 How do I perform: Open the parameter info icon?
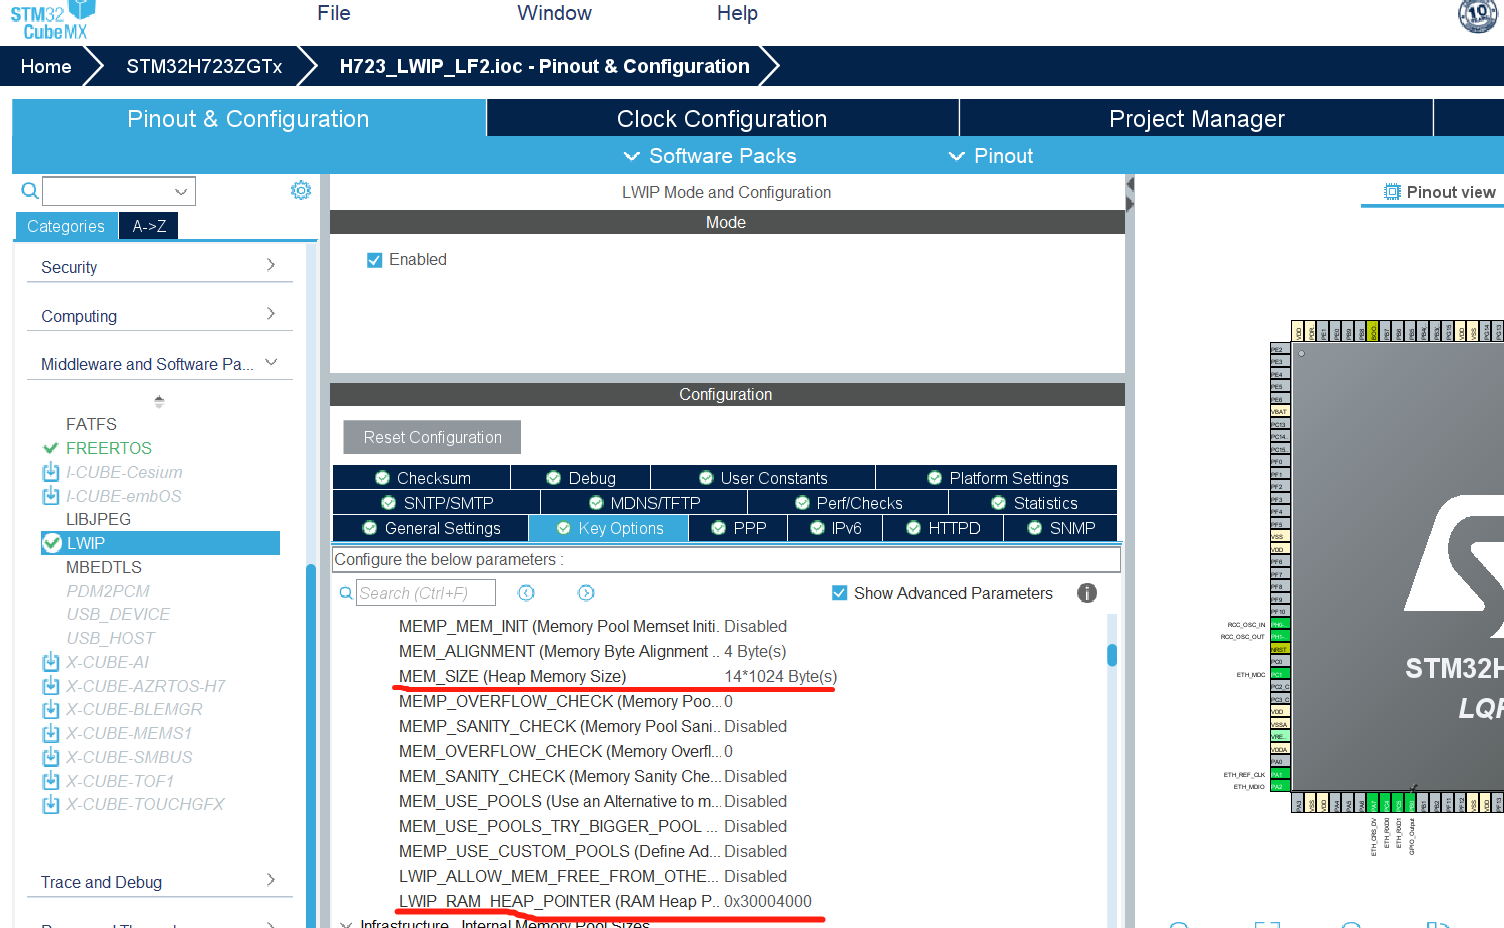(1087, 593)
